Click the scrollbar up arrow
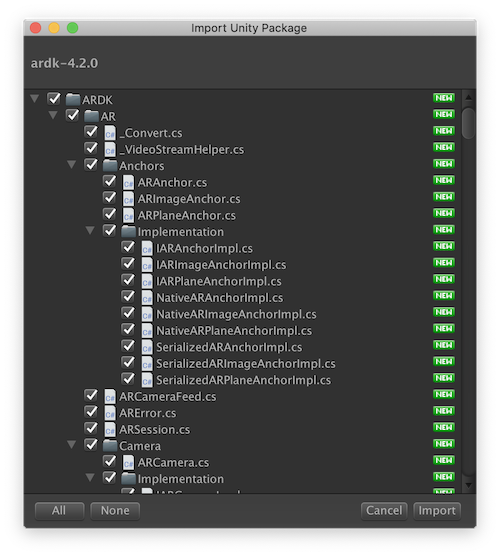 coord(468,97)
